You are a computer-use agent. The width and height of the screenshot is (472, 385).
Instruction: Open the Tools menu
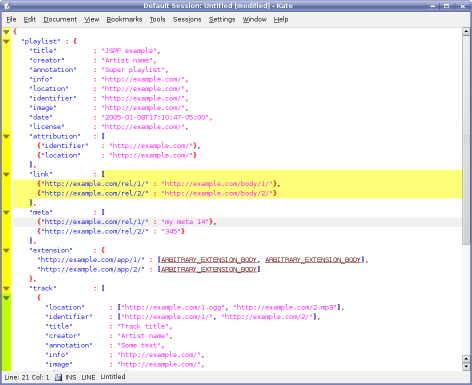coord(157,19)
